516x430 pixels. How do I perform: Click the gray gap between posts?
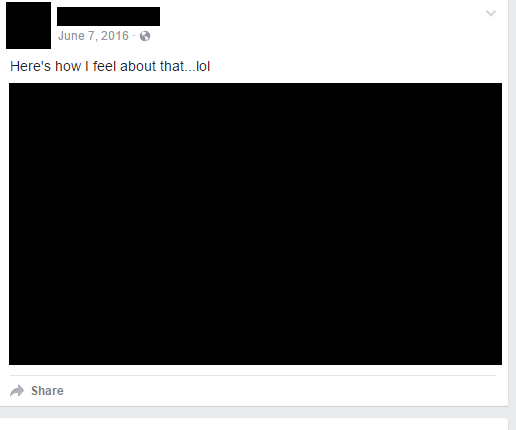[x=254, y=412]
